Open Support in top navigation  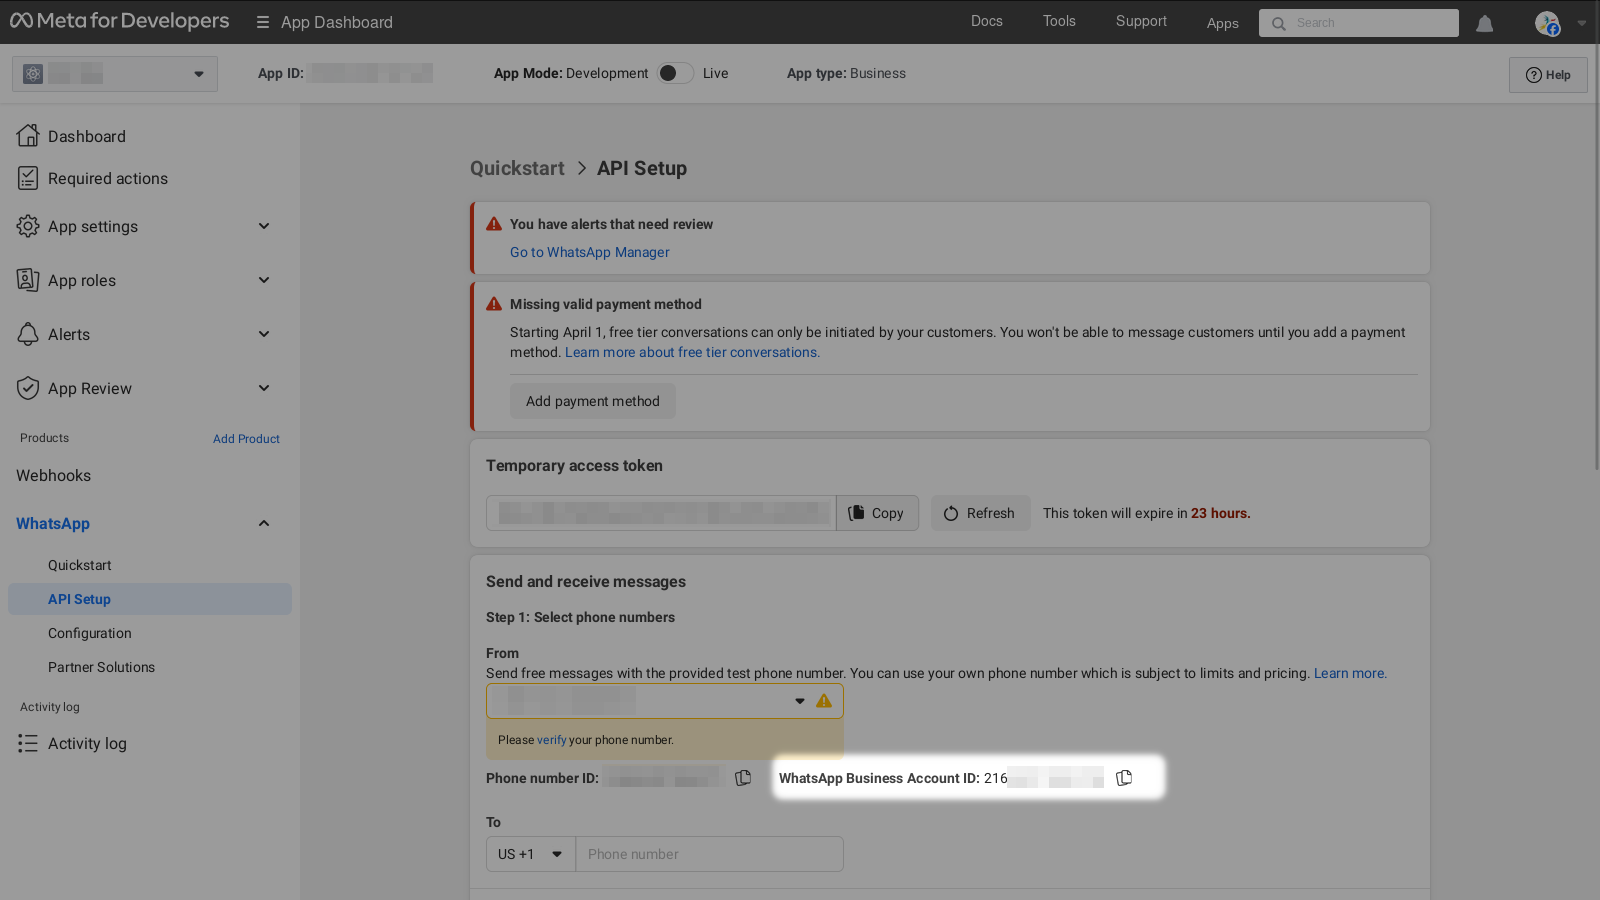click(x=1141, y=21)
